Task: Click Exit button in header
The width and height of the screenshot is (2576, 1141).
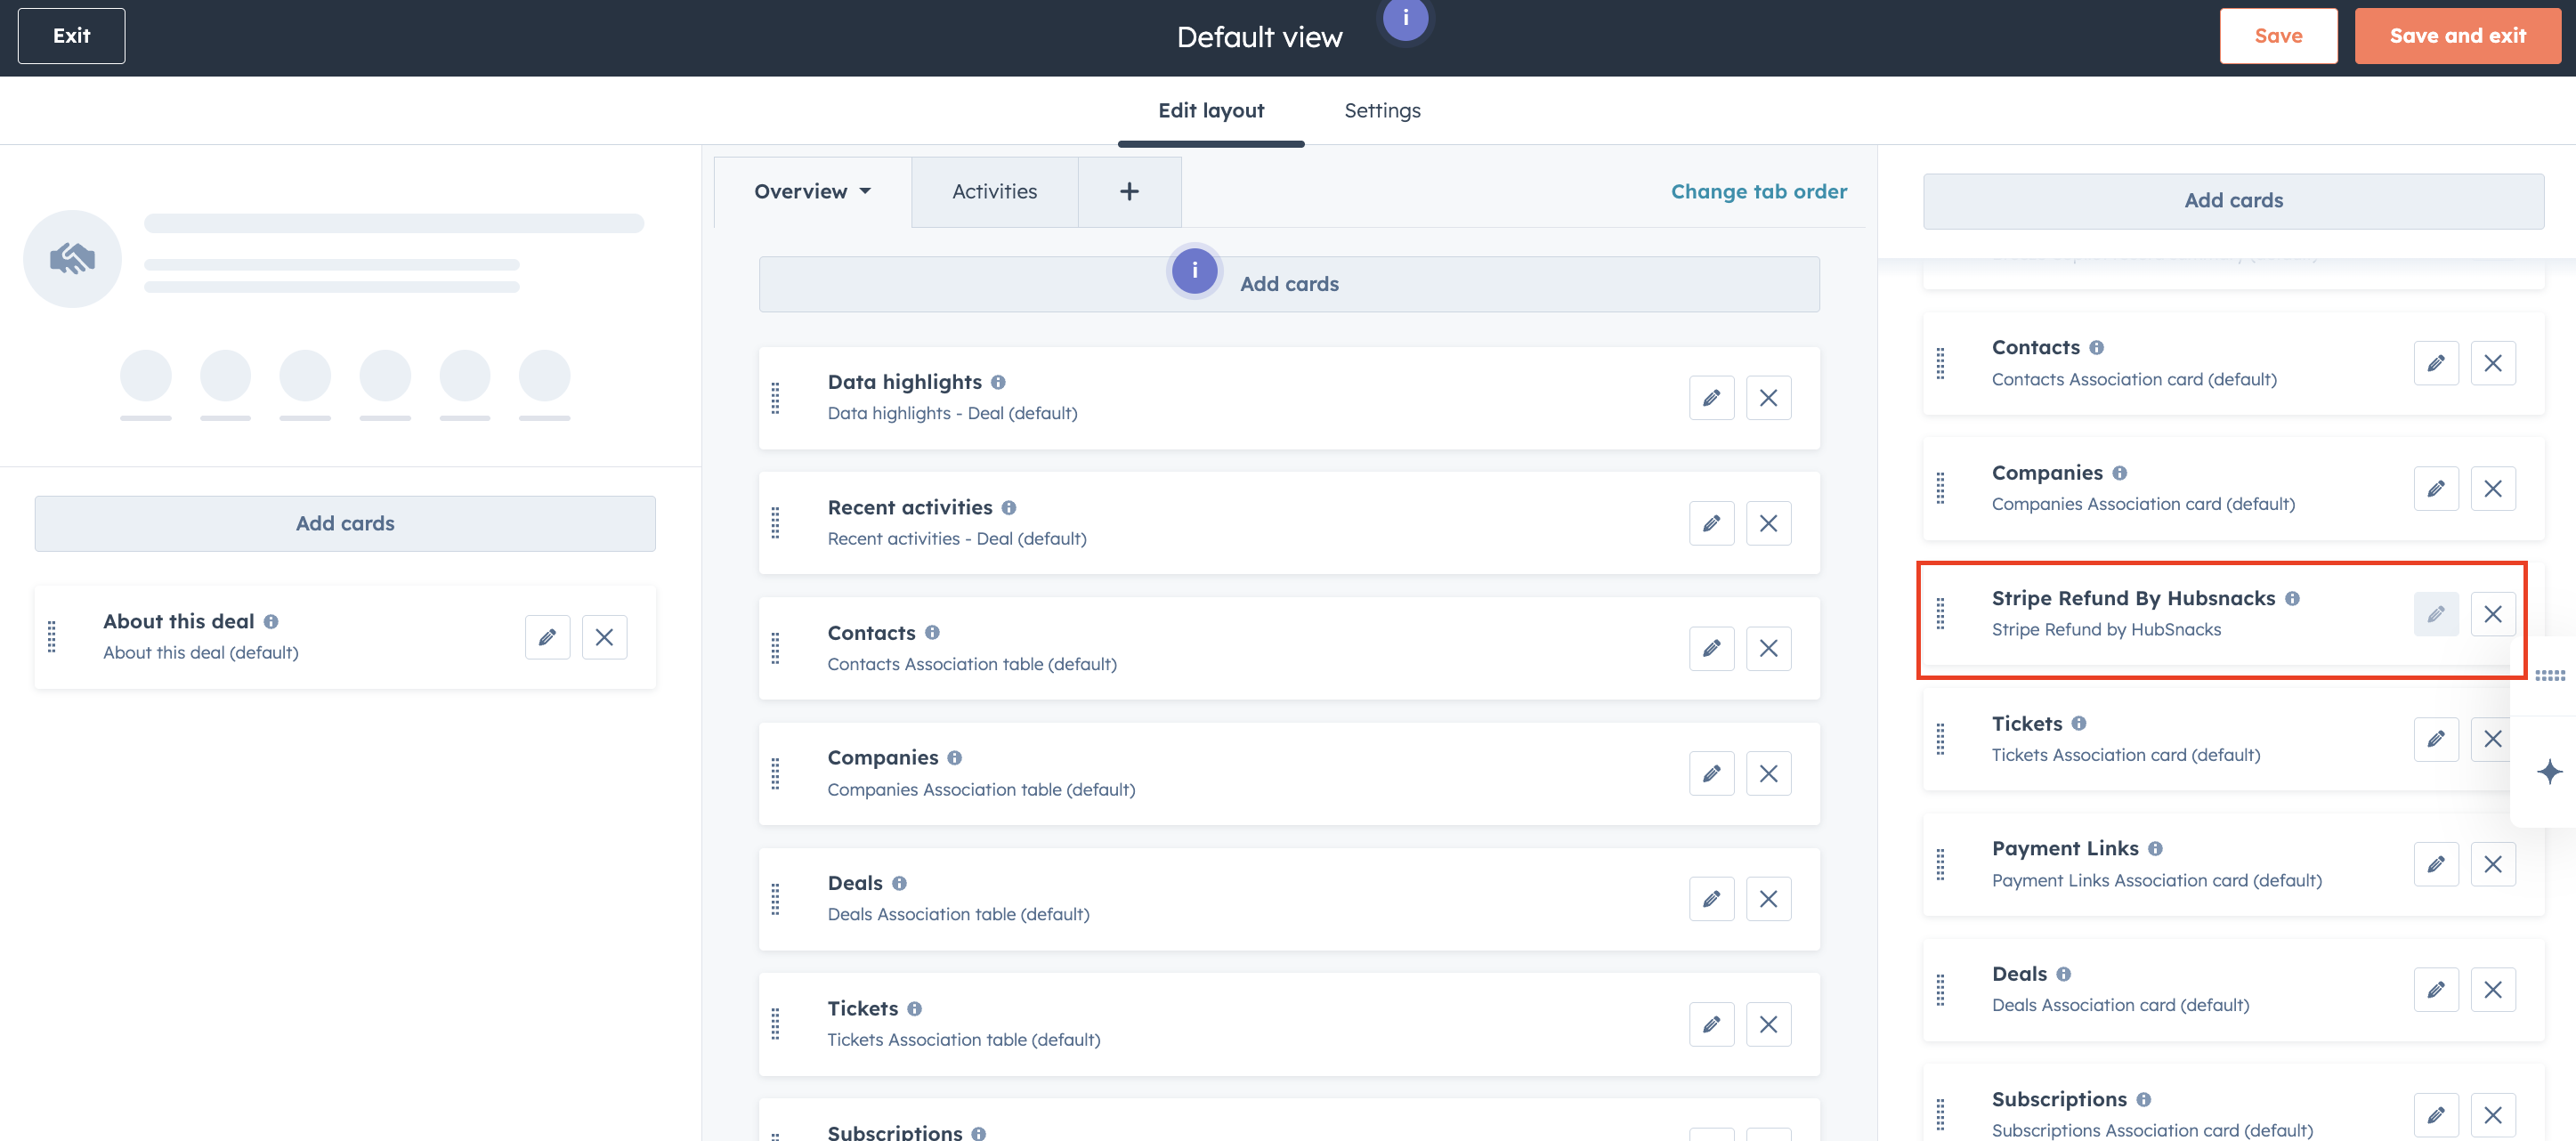Action: pyautogui.click(x=71, y=36)
